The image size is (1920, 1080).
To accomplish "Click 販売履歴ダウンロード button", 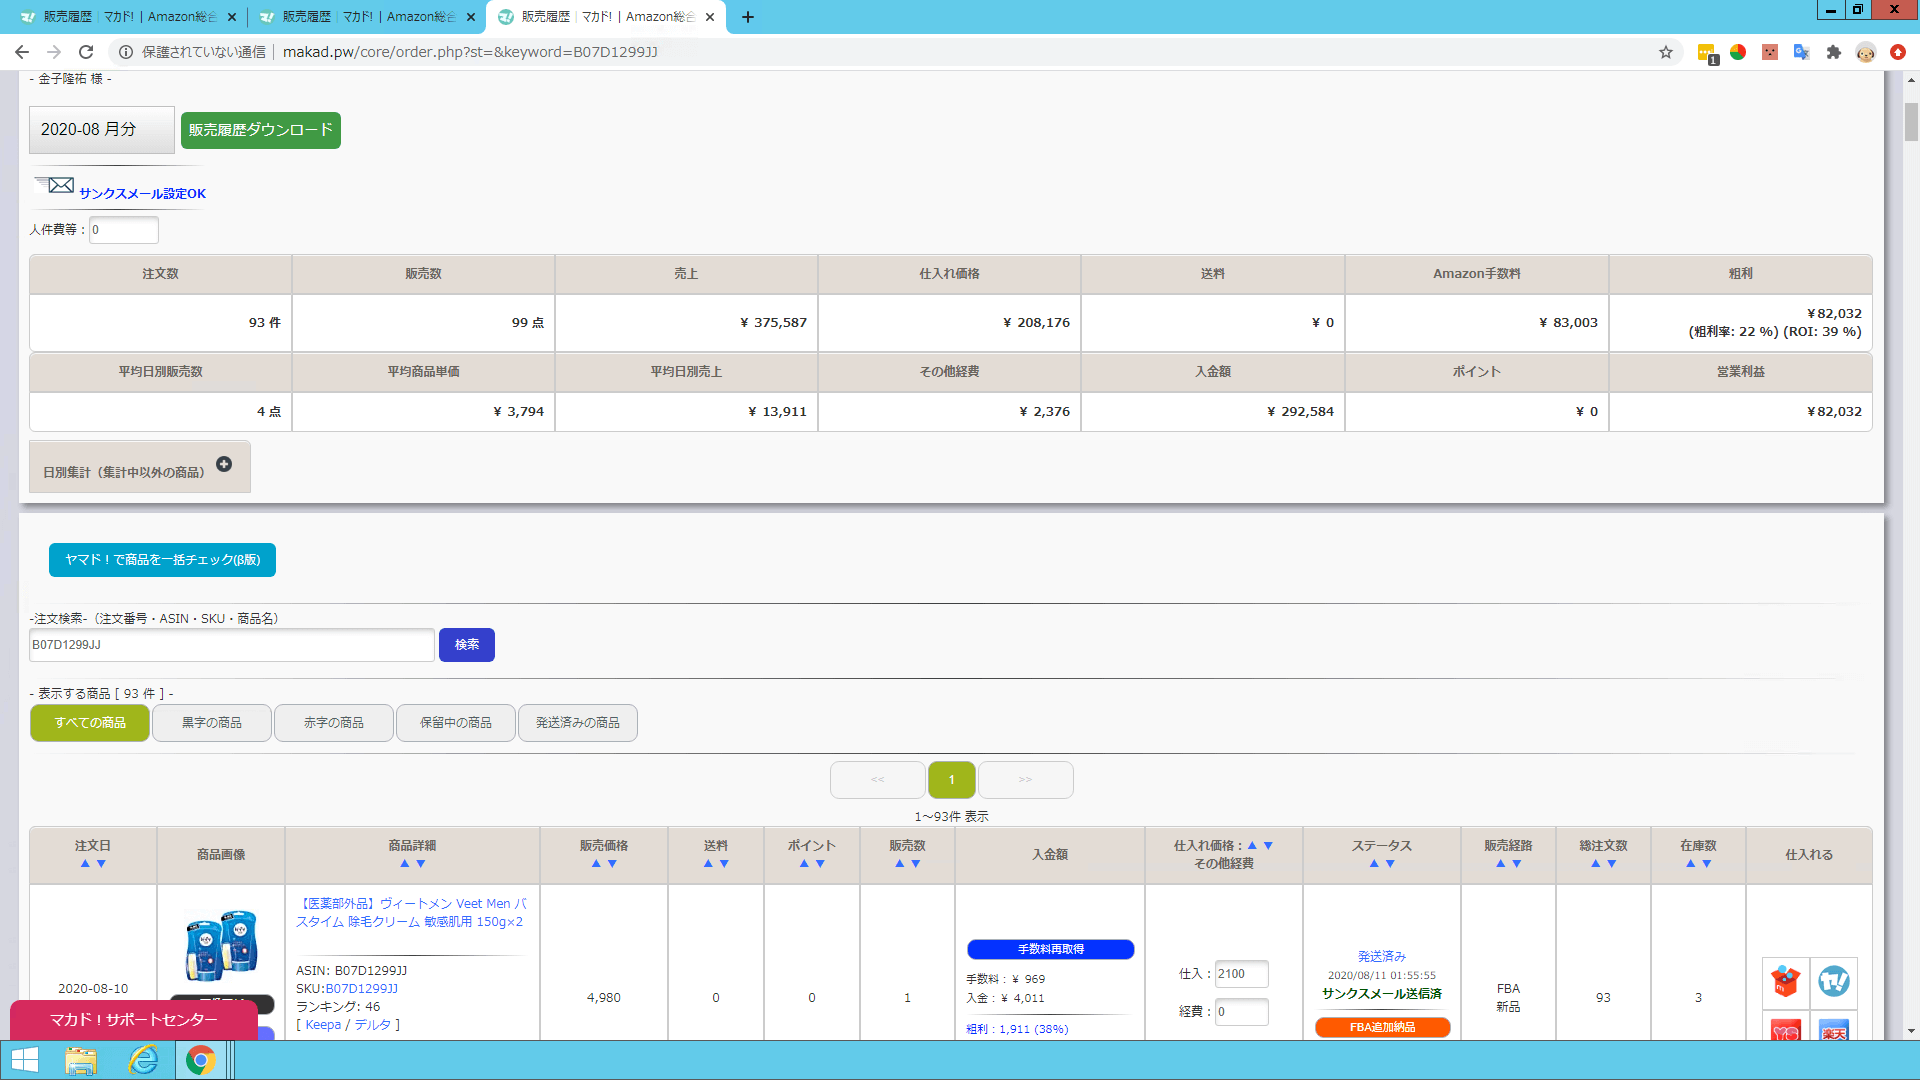I will pyautogui.click(x=261, y=130).
